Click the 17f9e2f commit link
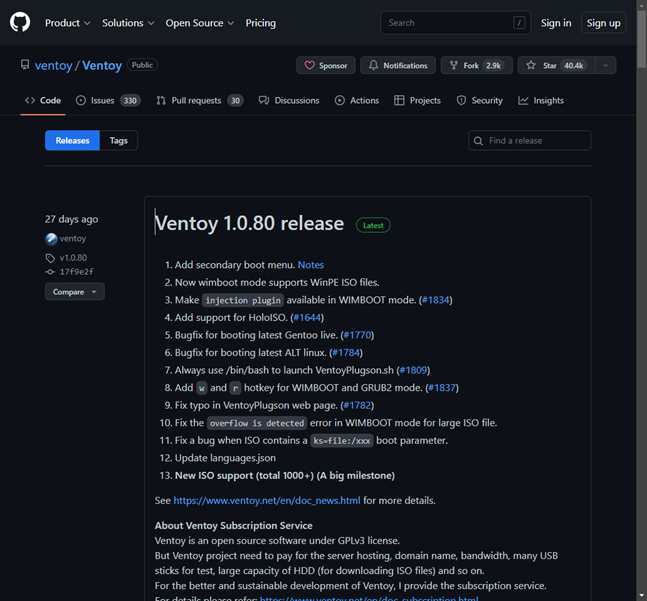This screenshot has width=647, height=601. pos(76,272)
